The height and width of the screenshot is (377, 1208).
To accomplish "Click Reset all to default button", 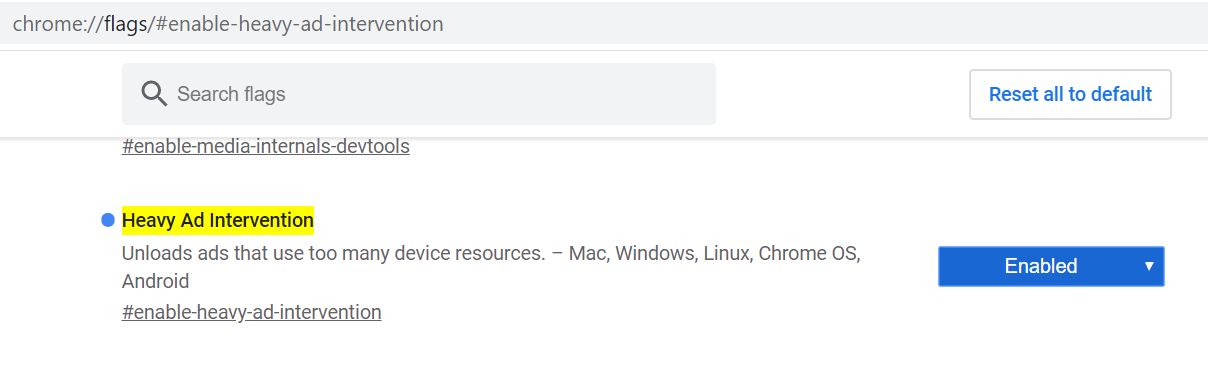I will click(x=1070, y=94).
